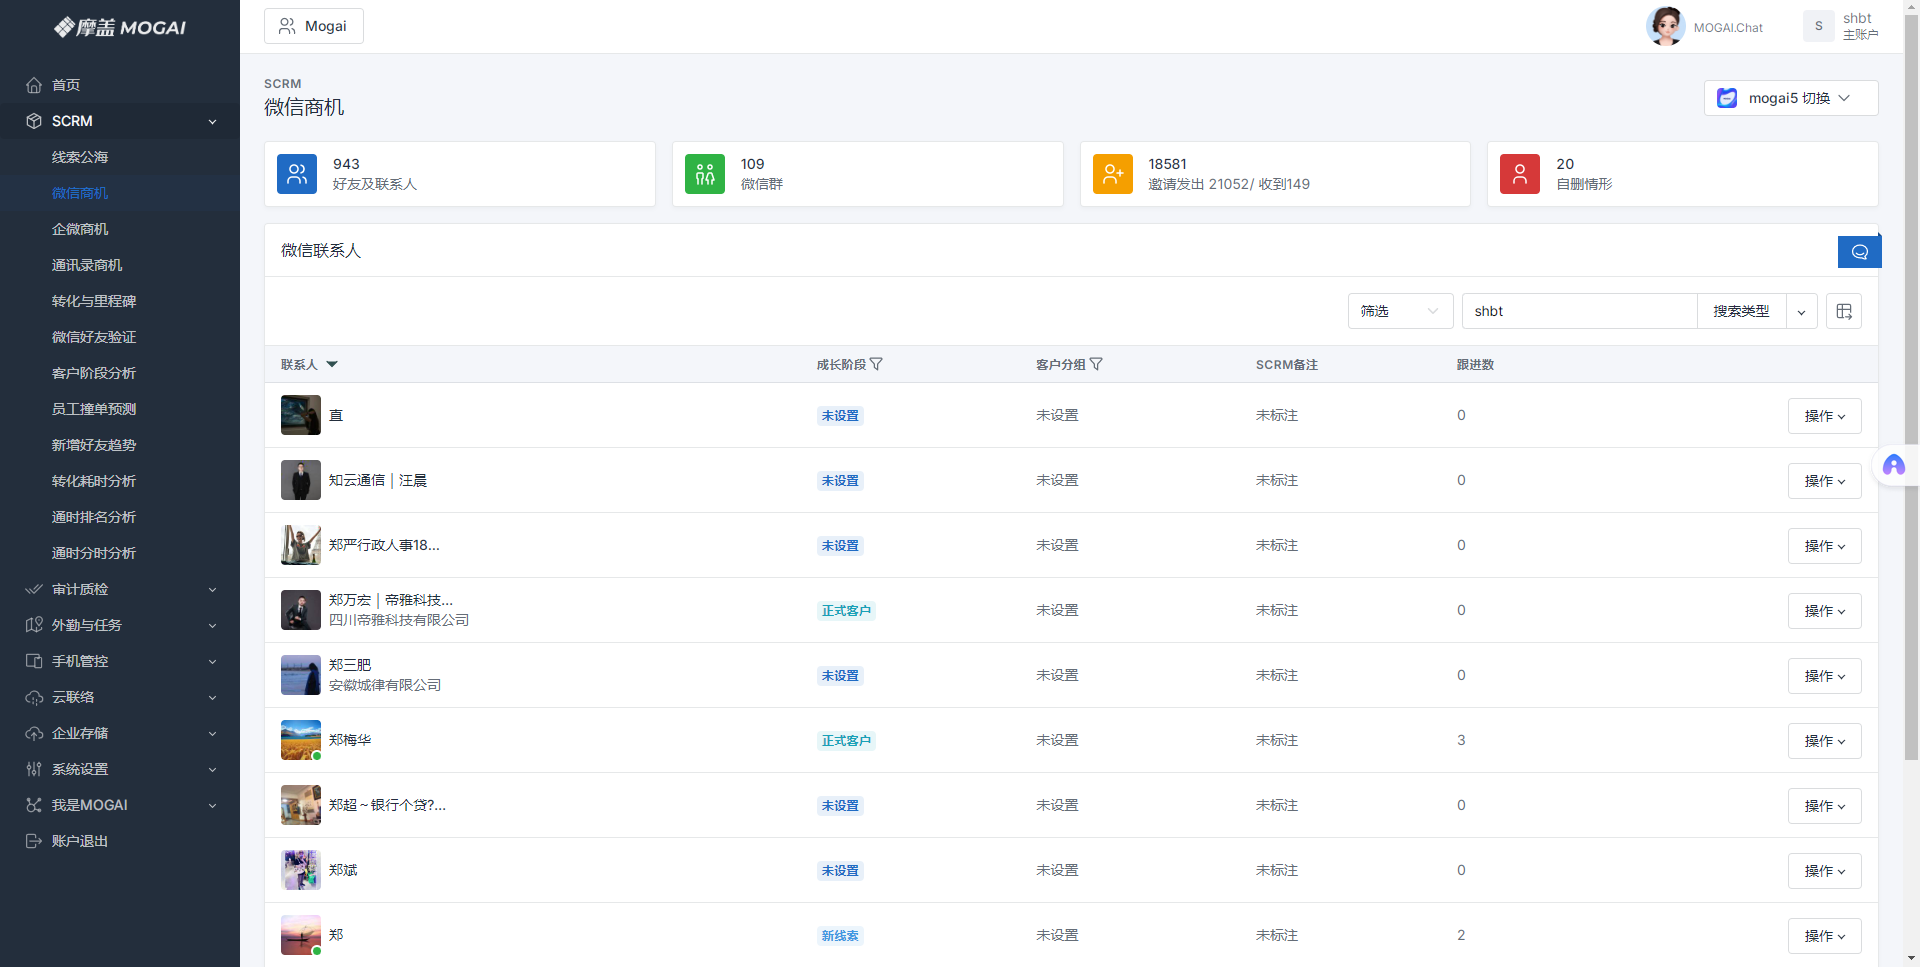
Task: Sort contacts using the contact column arrow
Action: 332,365
